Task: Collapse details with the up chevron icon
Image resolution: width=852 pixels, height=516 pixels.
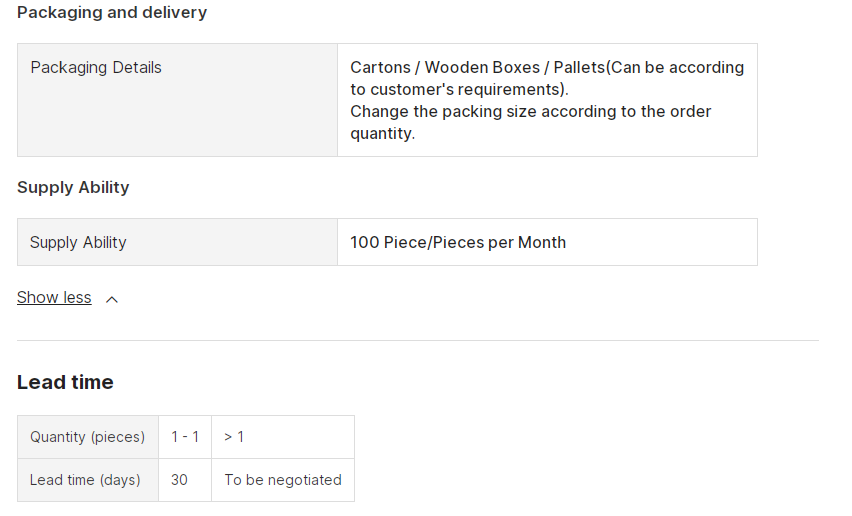Action: pos(112,299)
